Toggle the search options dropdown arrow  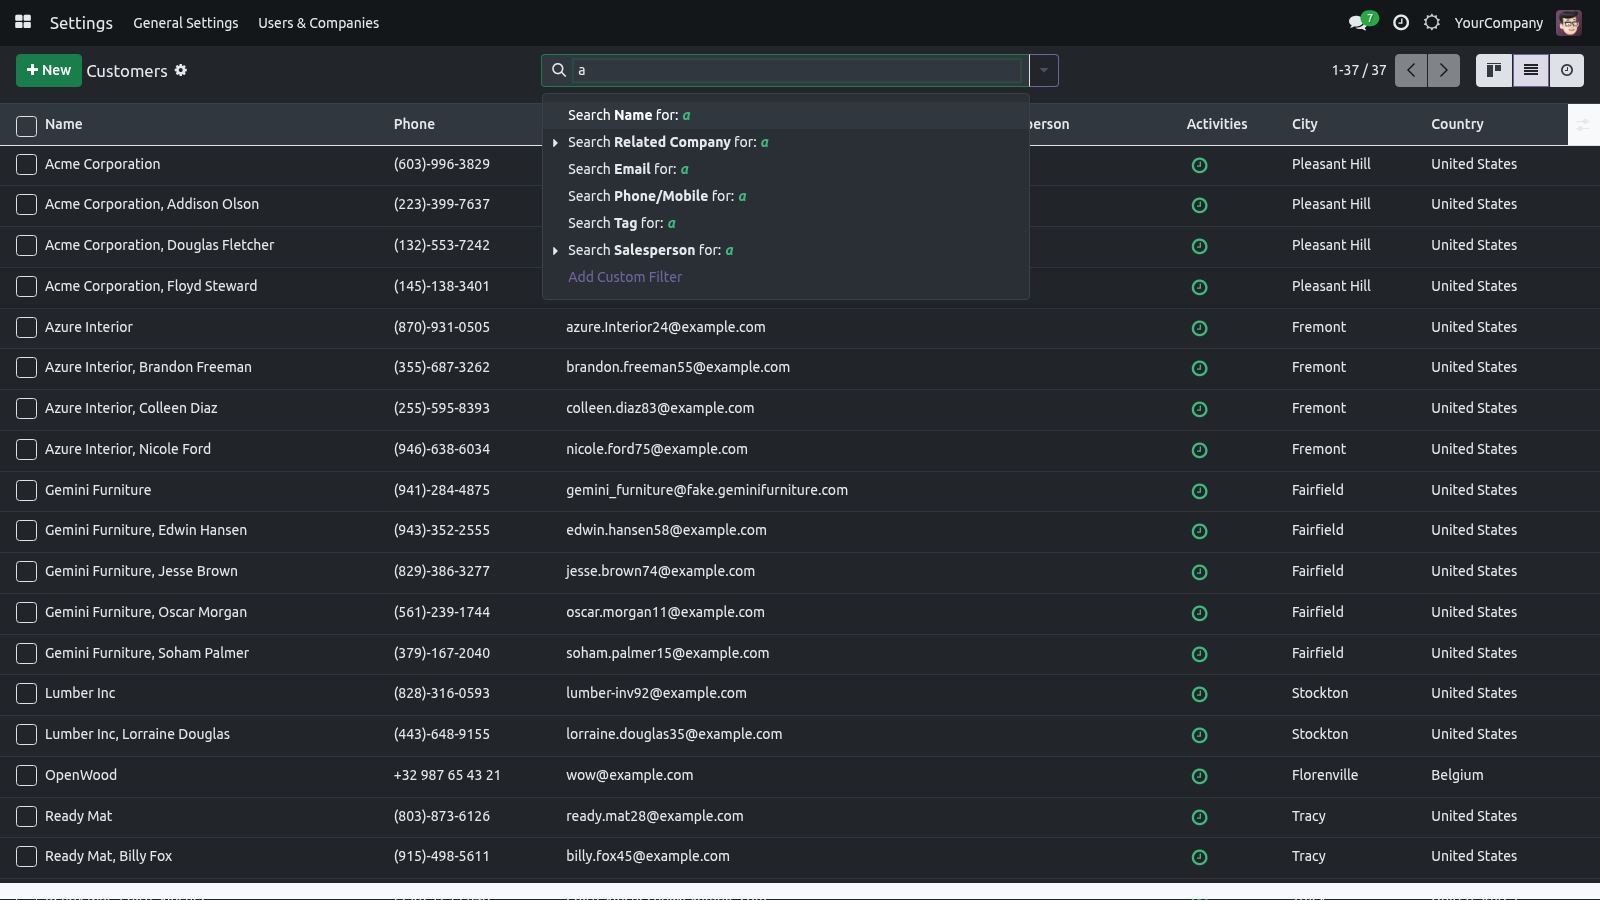pos(1044,70)
